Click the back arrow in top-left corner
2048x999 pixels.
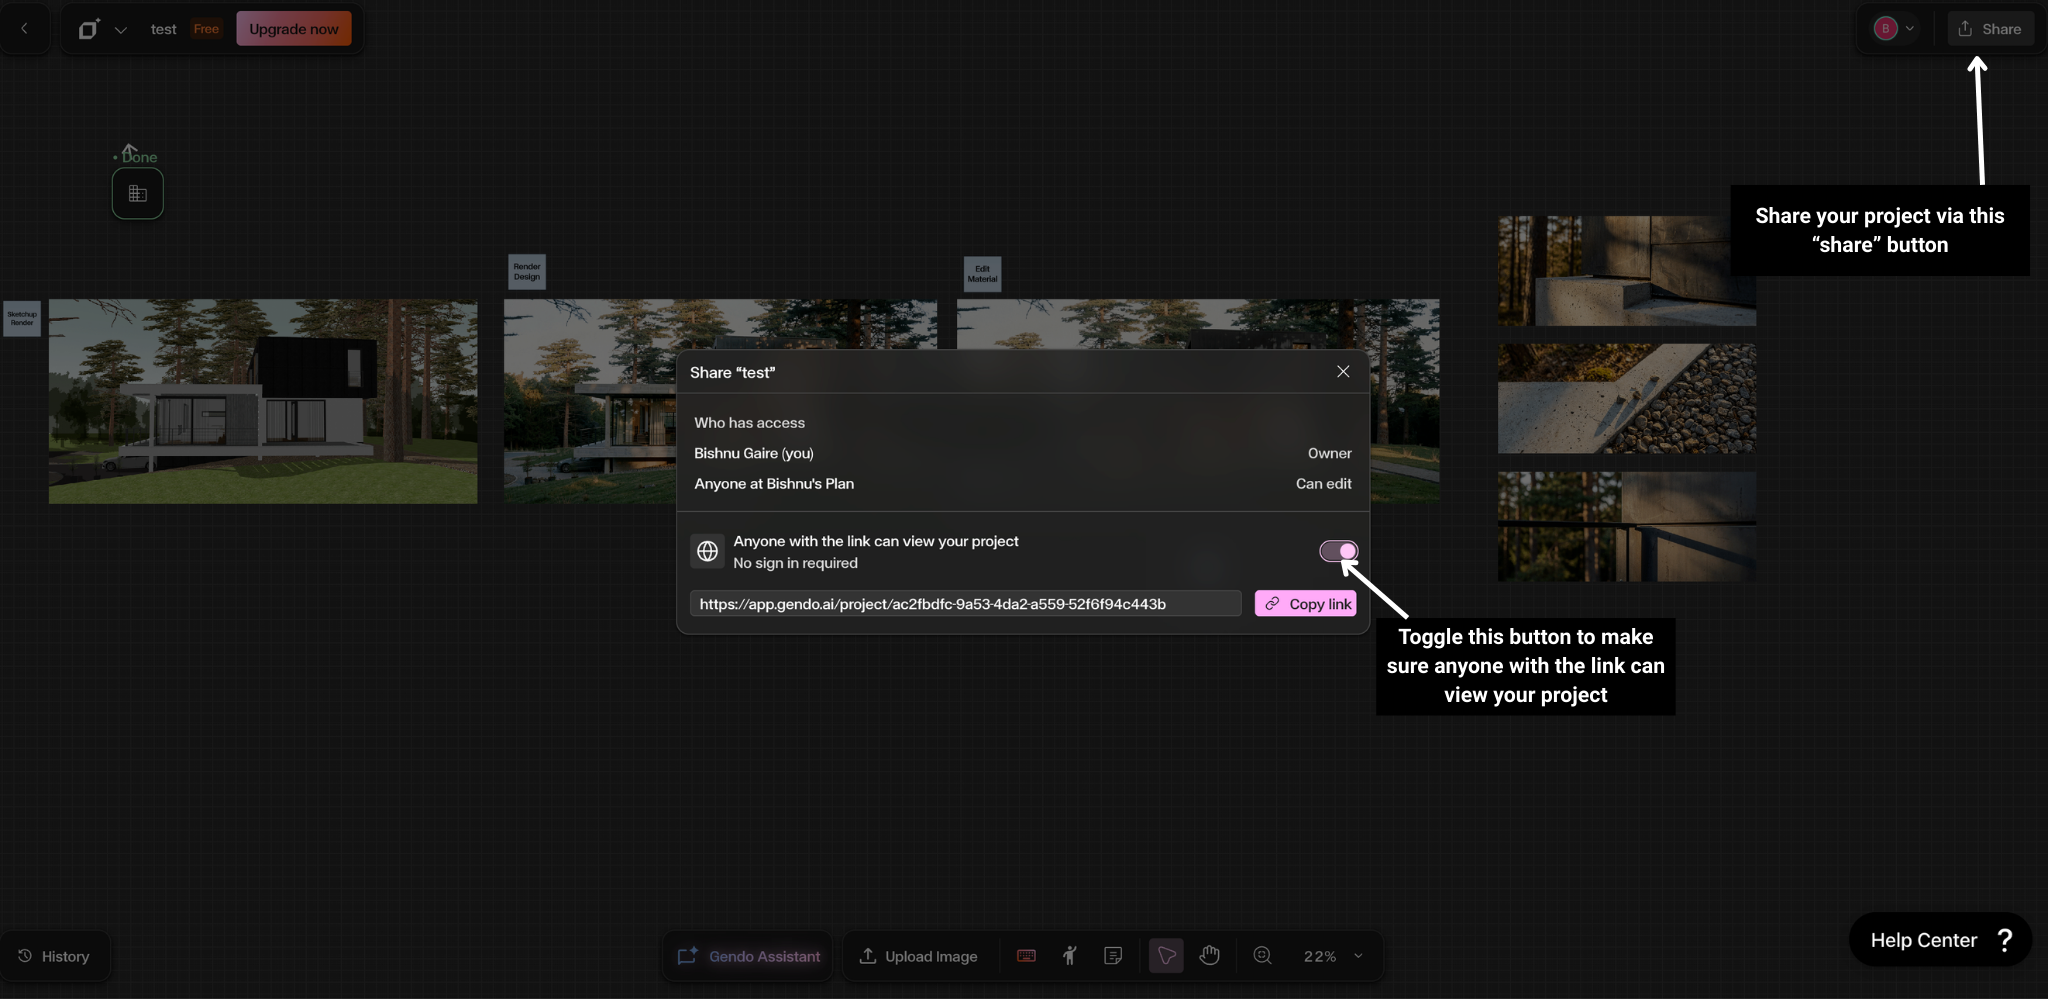tap(24, 29)
